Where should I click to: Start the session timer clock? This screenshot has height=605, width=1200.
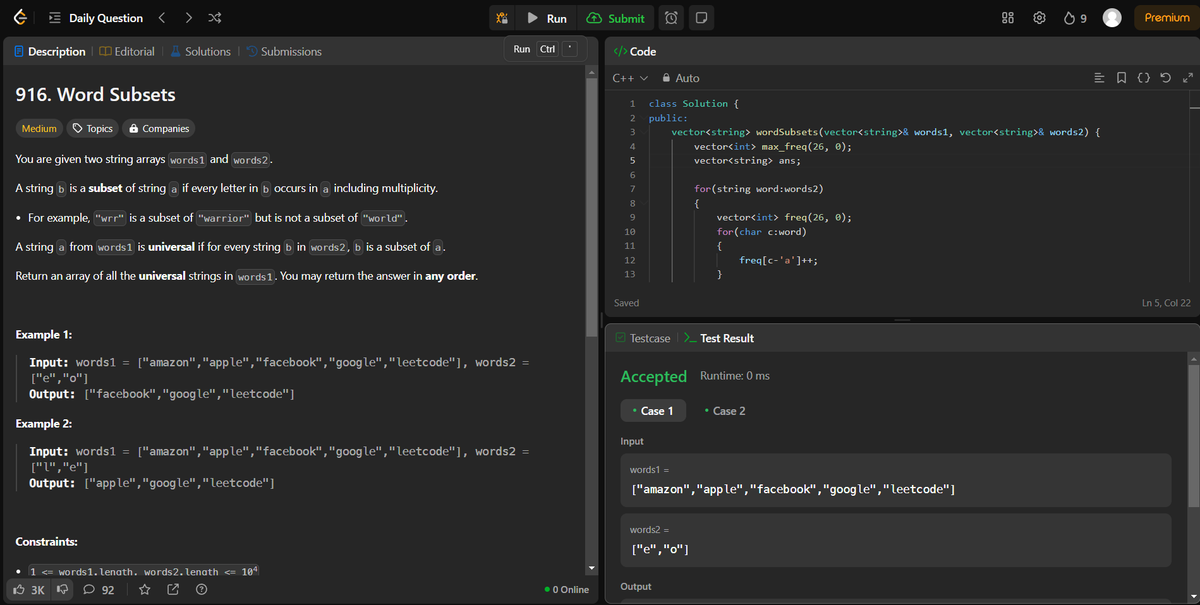[671, 17]
